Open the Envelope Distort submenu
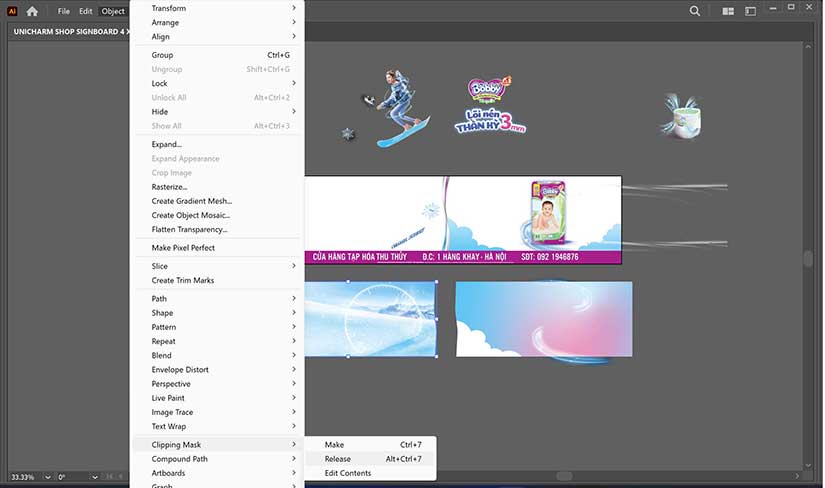This screenshot has width=825, height=488. click(217, 370)
